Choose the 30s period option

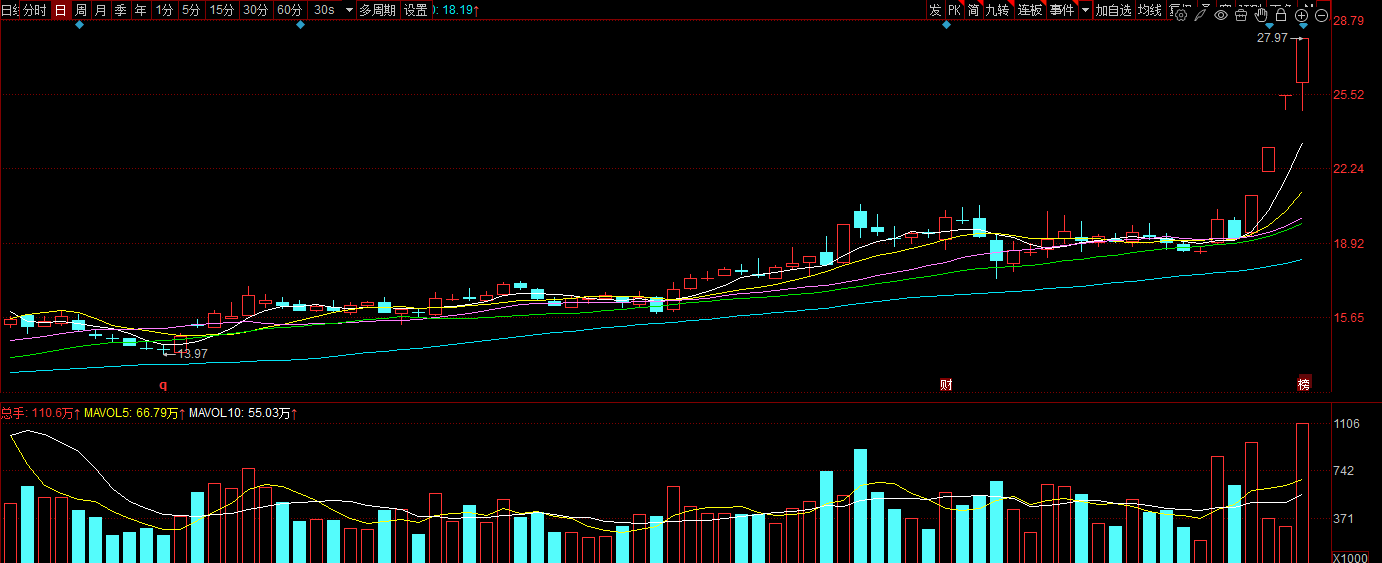(324, 10)
